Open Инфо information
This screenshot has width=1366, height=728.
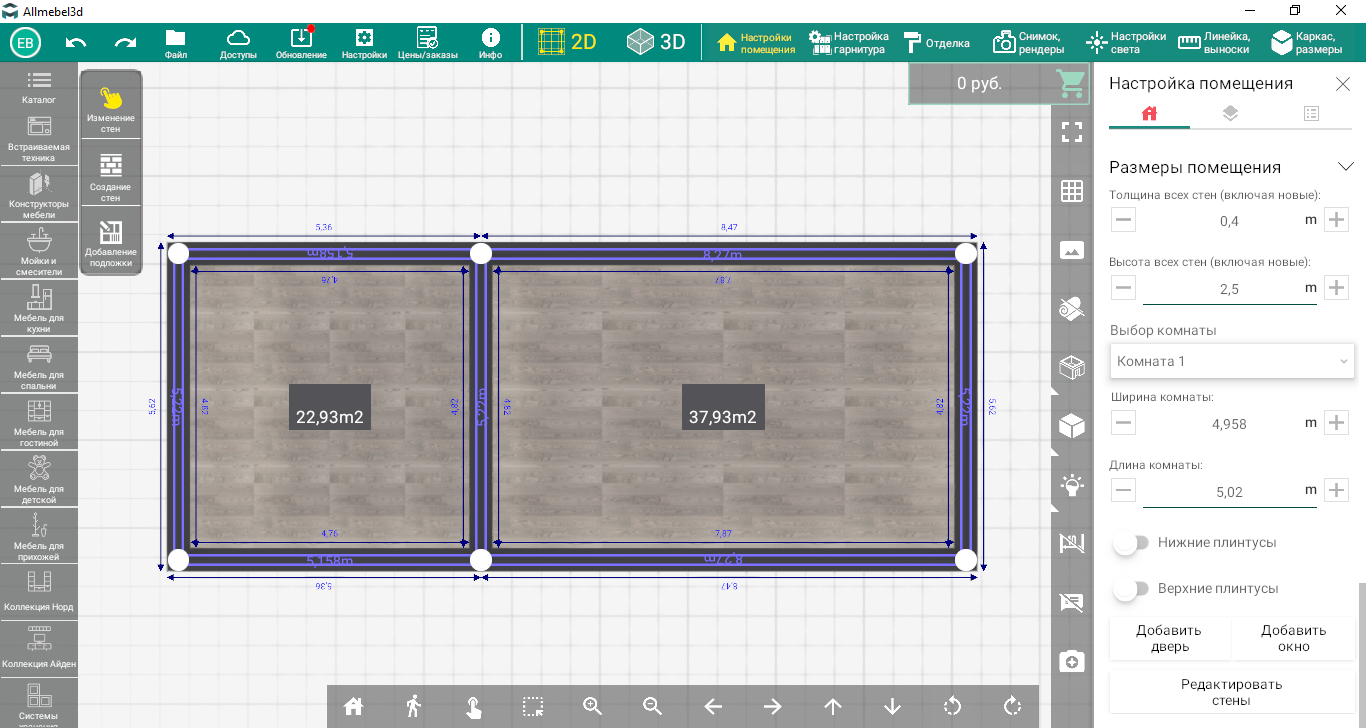pyautogui.click(x=490, y=44)
